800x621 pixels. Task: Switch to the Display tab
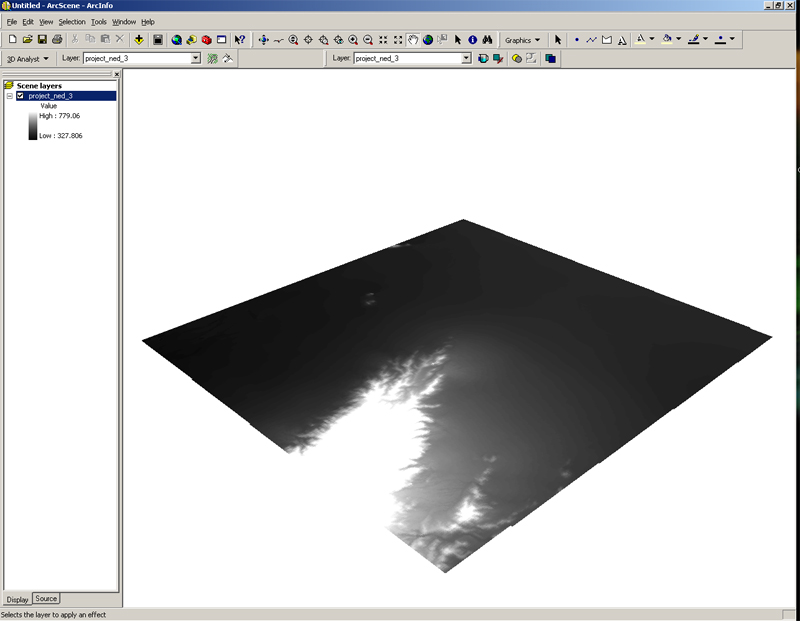[18, 599]
